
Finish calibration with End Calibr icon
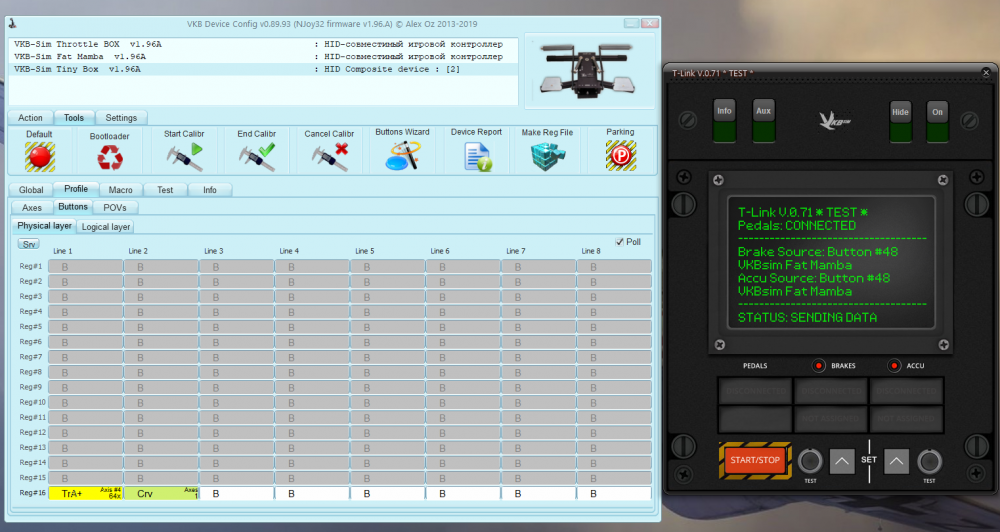tap(257, 157)
